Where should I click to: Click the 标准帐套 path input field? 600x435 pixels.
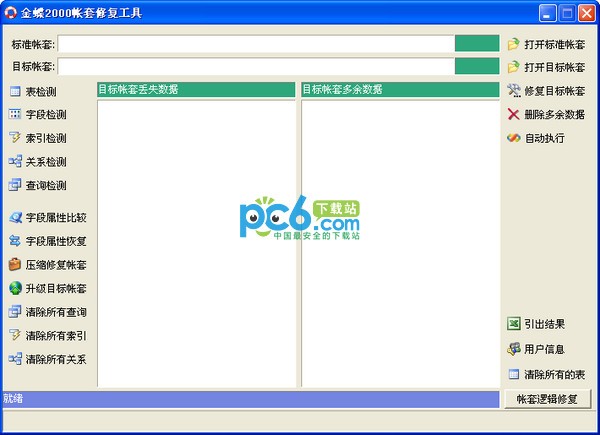[256, 44]
